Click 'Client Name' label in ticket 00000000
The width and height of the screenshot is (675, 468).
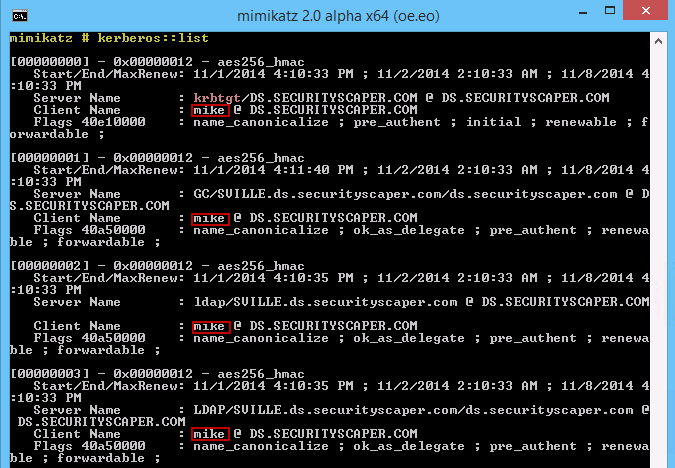pos(77,110)
